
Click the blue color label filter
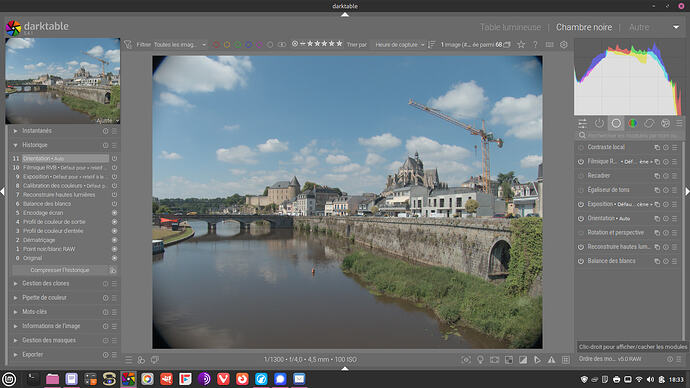pyautogui.click(x=248, y=45)
